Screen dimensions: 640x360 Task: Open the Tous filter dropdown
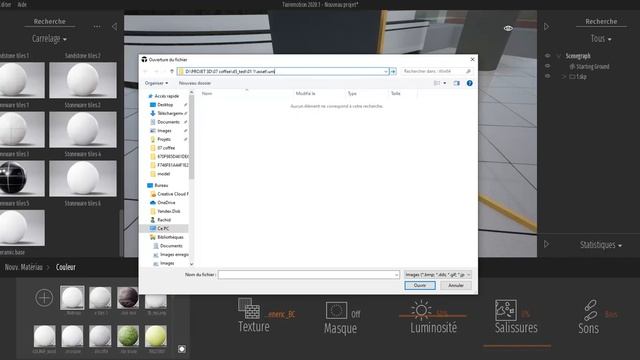[601, 39]
